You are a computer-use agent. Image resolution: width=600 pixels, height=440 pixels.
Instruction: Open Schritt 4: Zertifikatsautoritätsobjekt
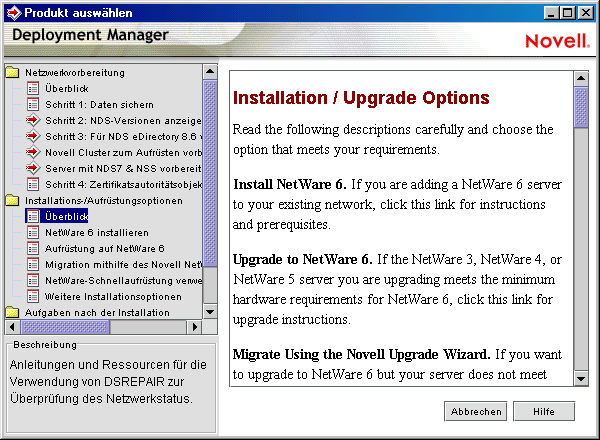point(123,185)
